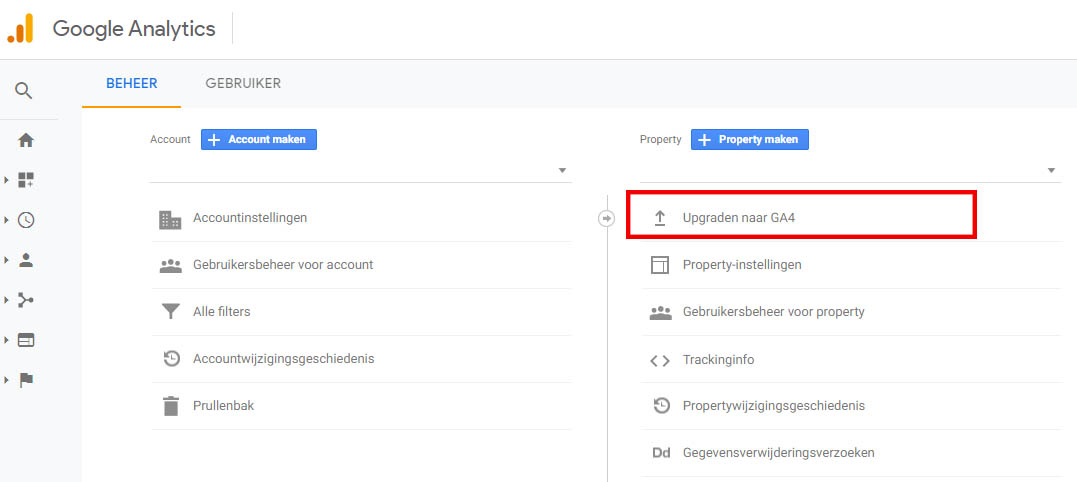Click the circular arrow between Account and Property columns
Viewport: 1077px width, 482px height.
pyautogui.click(x=606, y=218)
